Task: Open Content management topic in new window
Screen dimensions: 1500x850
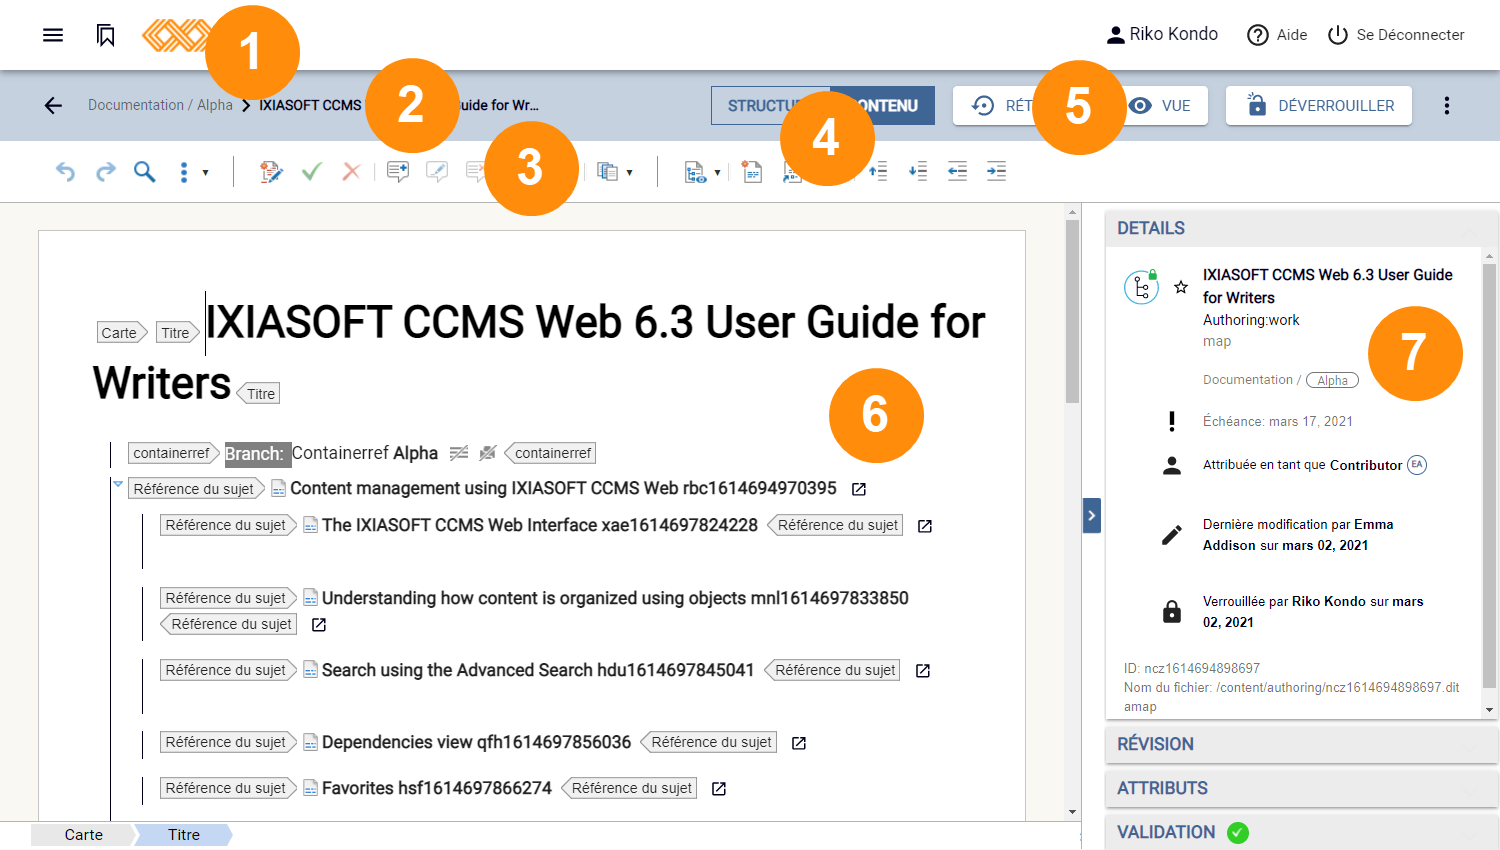Action: (859, 489)
